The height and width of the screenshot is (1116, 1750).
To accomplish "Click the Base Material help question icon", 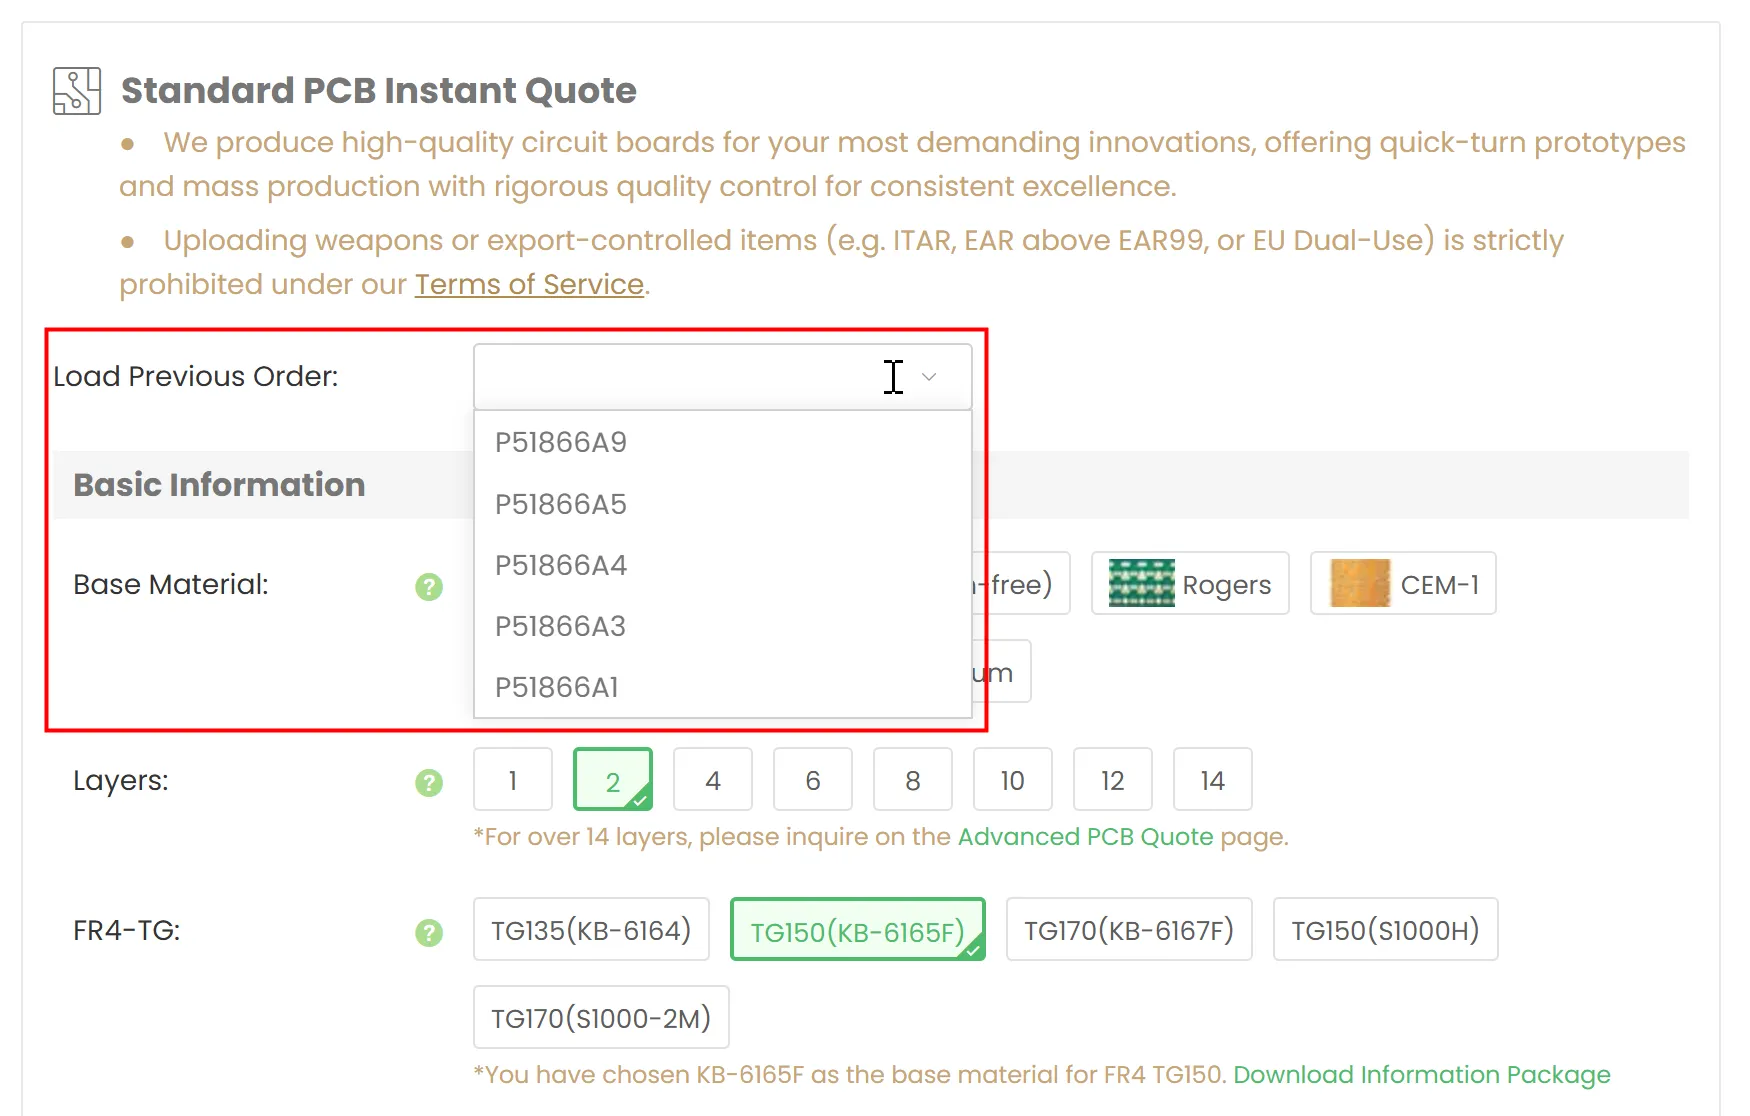I will coord(429,586).
